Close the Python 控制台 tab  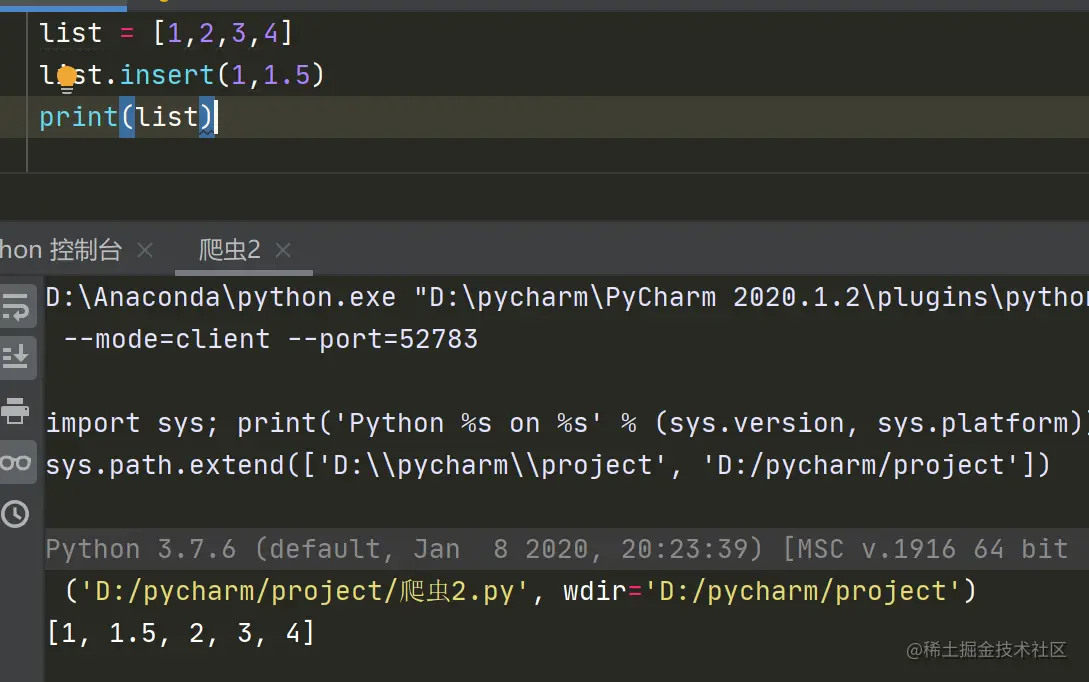(144, 249)
